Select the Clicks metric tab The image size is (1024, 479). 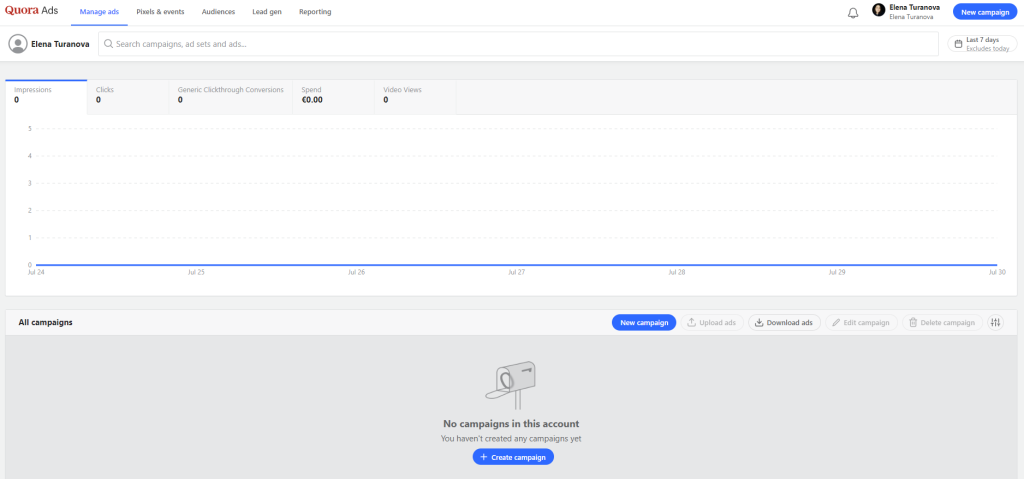tap(128, 95)
